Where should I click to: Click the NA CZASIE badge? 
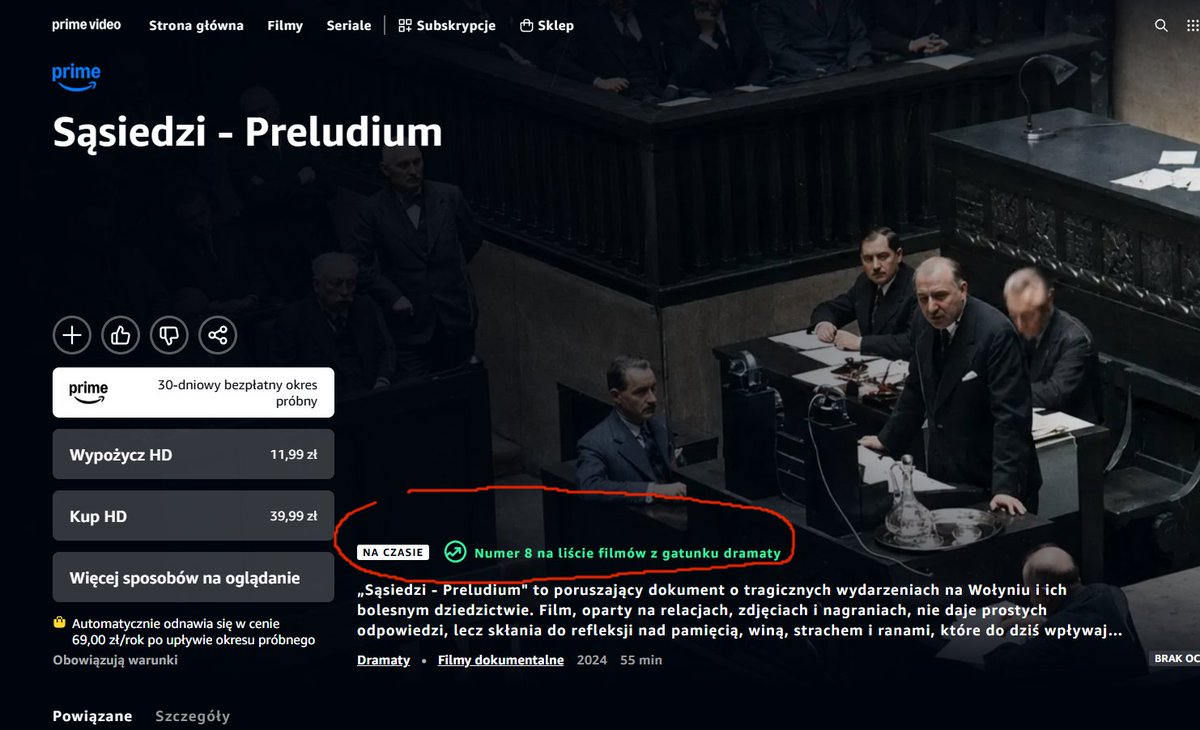(394, 552)
